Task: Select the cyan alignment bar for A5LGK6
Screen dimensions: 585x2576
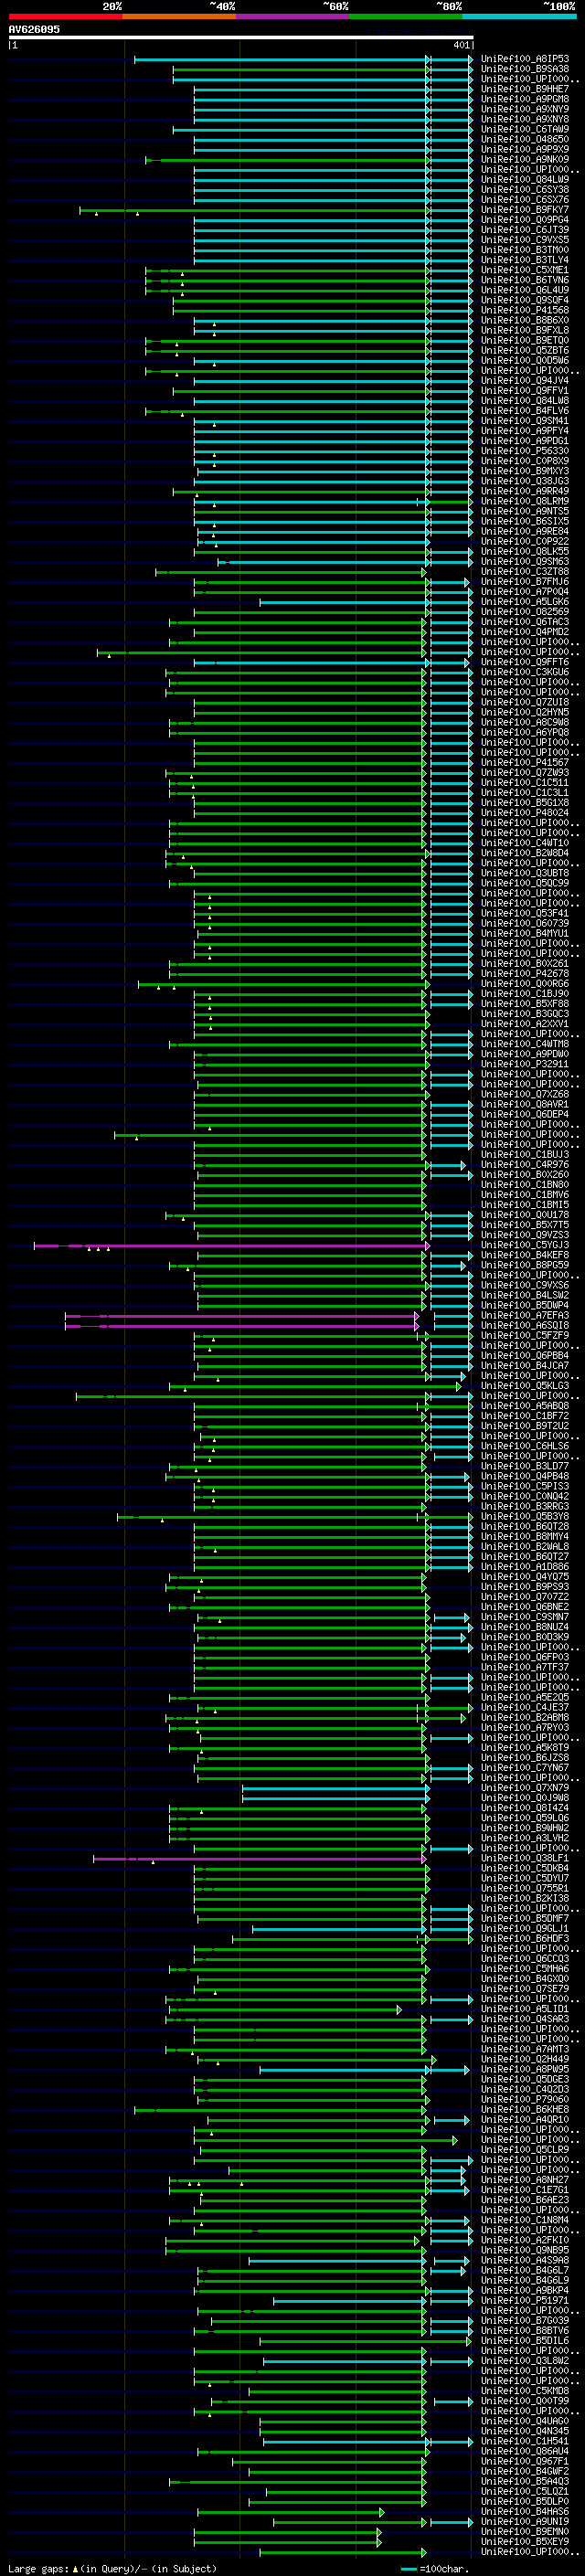Action: [344, 601]
